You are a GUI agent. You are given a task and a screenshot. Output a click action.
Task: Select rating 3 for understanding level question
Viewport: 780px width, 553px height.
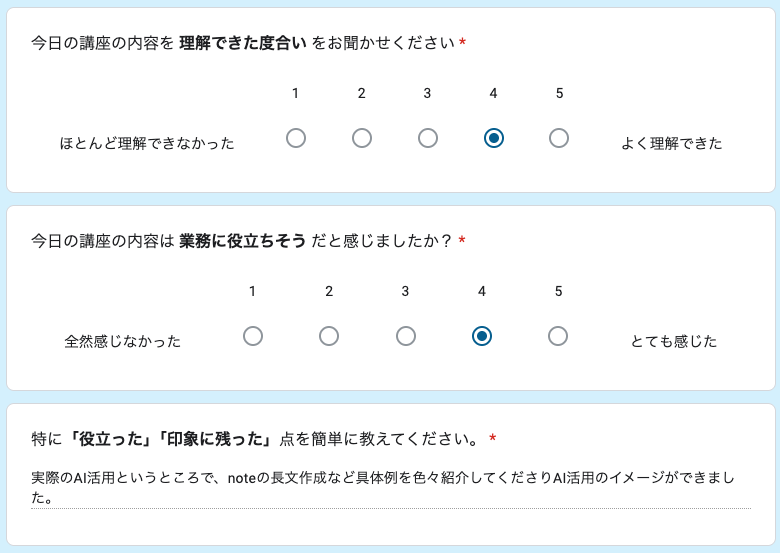tap(428, 138)
